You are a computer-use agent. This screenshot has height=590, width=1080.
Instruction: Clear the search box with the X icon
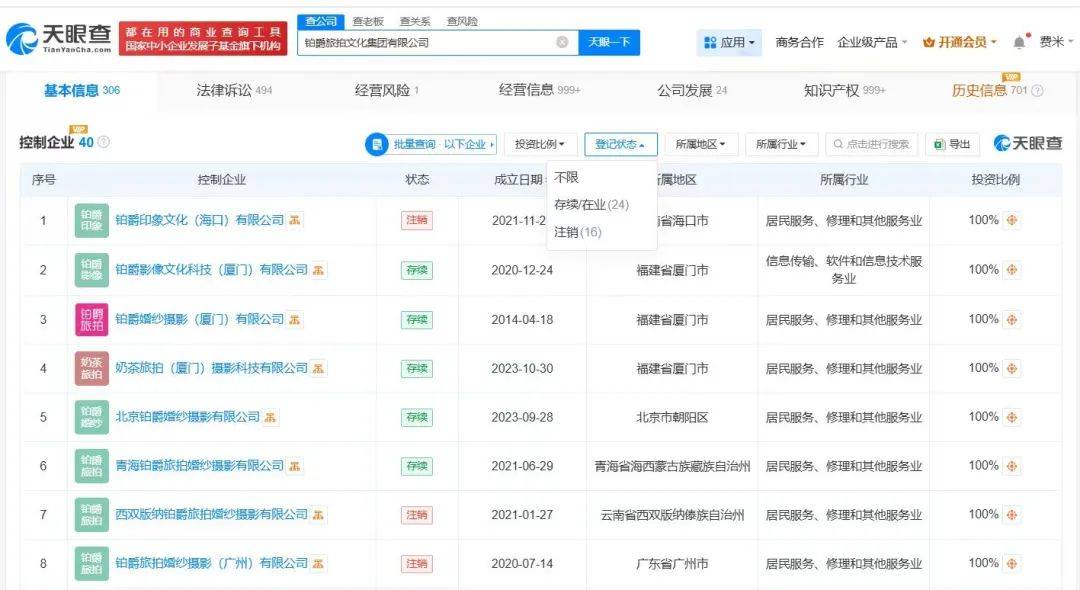click(x=562, y=42)
